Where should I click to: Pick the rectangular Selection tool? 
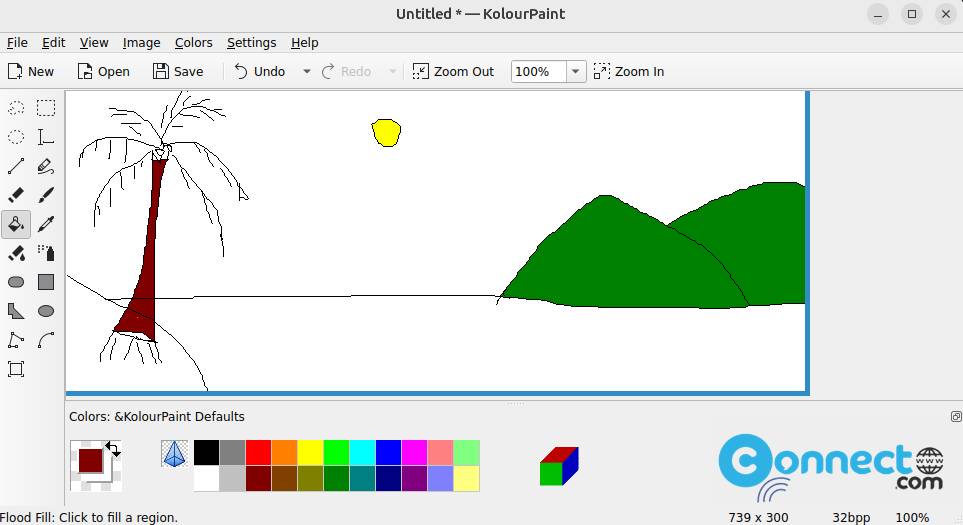(x=45, y=108)
